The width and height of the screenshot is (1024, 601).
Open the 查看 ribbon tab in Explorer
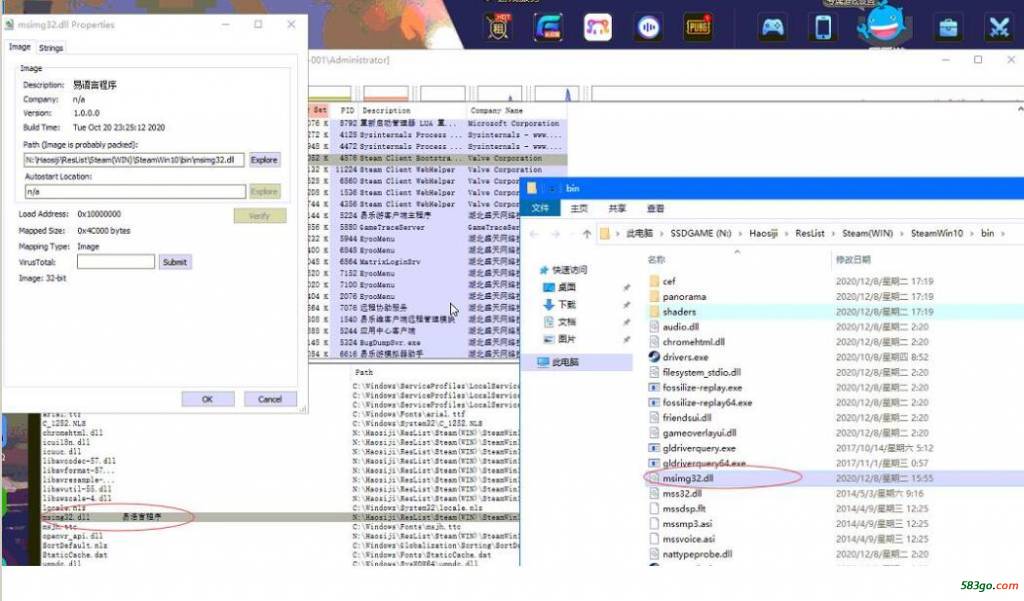pyautogui.click(x=655, y=208)
